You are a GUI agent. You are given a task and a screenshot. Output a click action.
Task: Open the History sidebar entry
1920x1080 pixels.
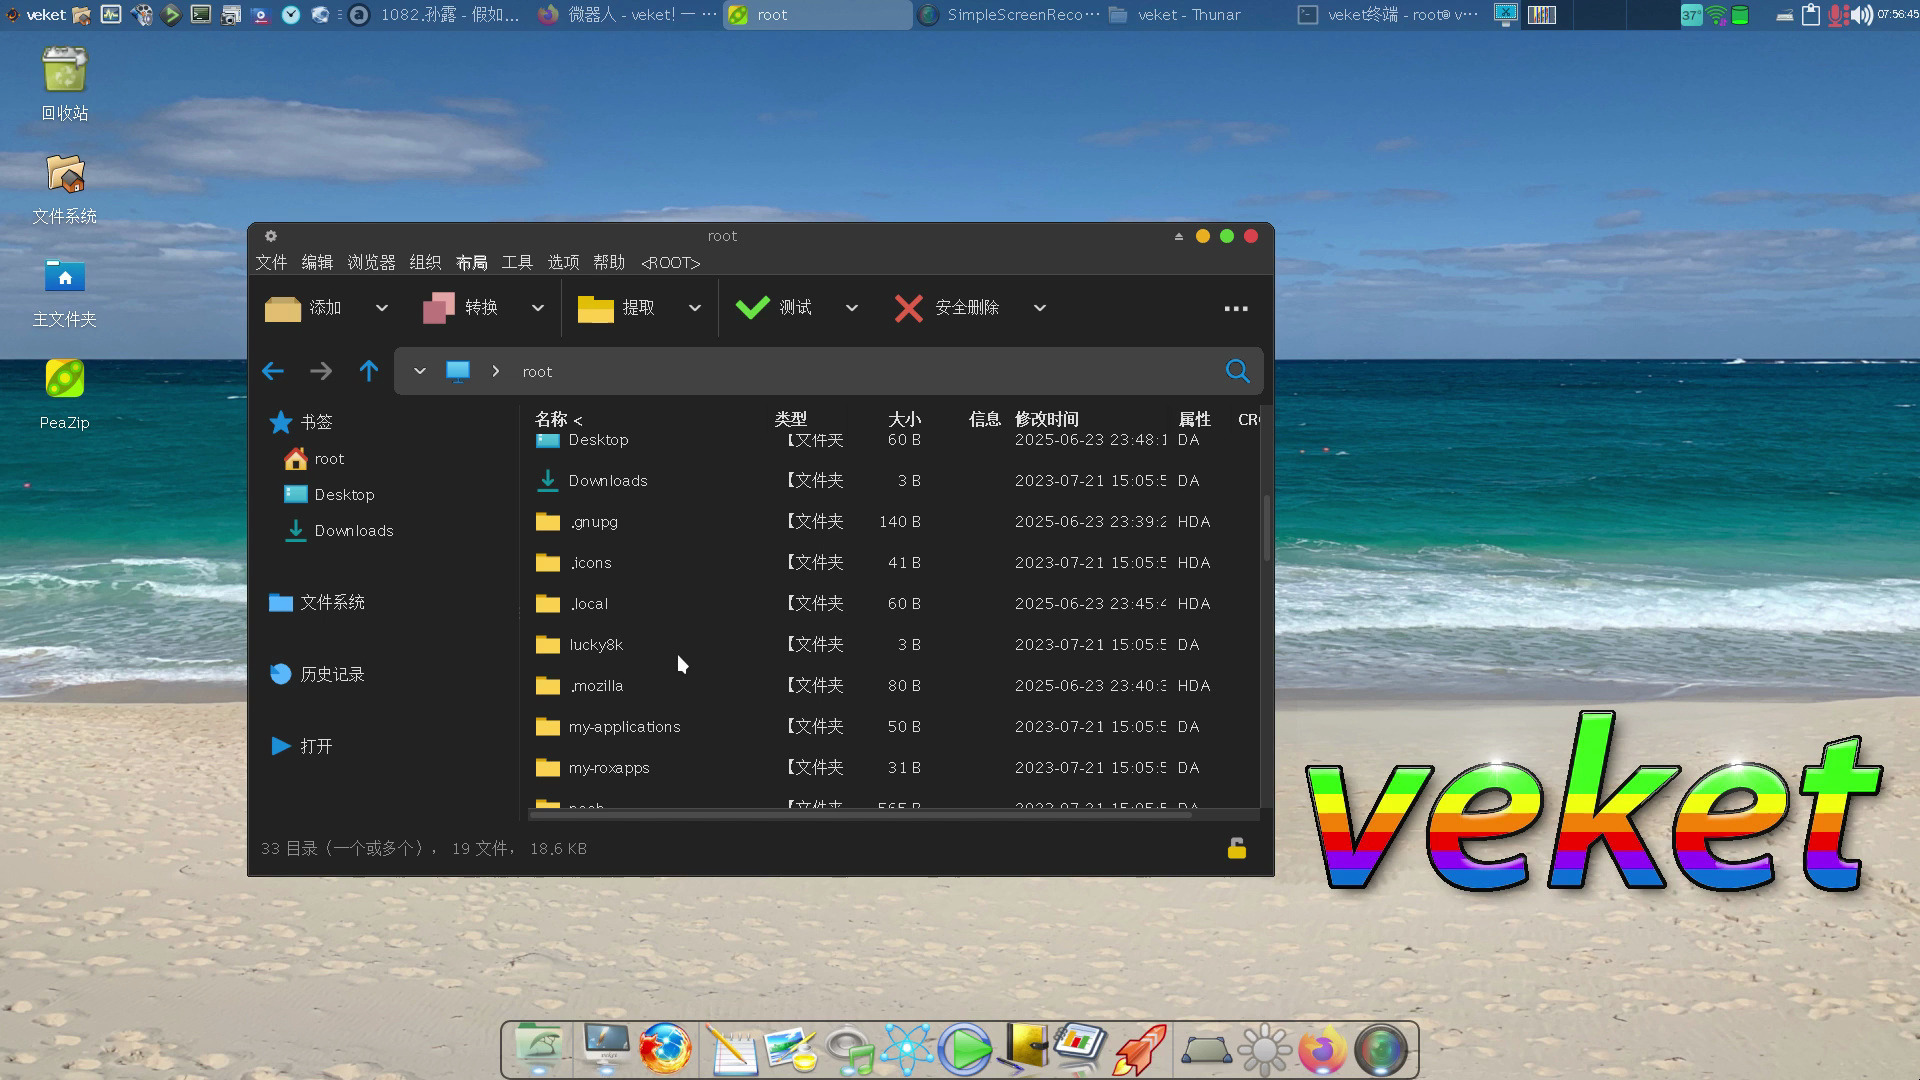tap(331, 674)
